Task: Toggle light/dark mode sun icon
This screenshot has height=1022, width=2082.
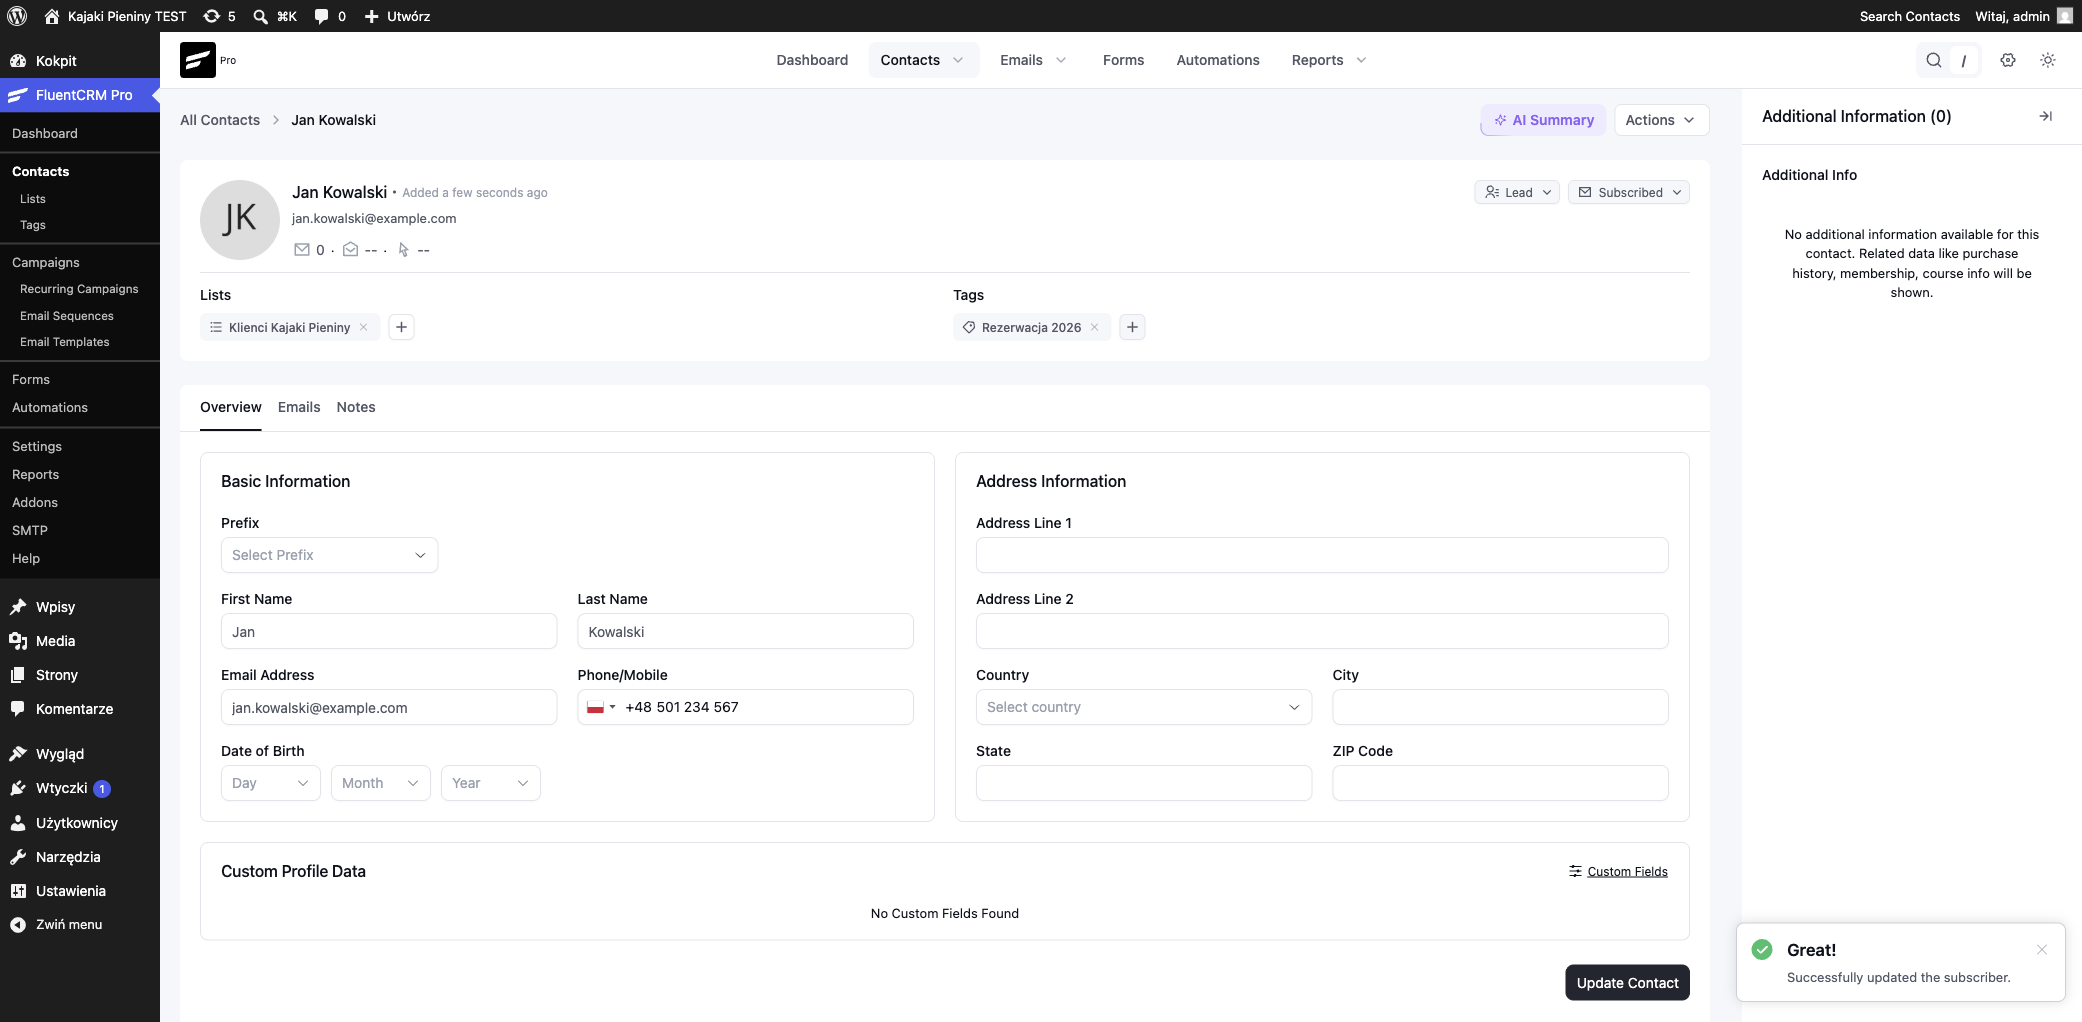Action: [x=2048, y=60]
